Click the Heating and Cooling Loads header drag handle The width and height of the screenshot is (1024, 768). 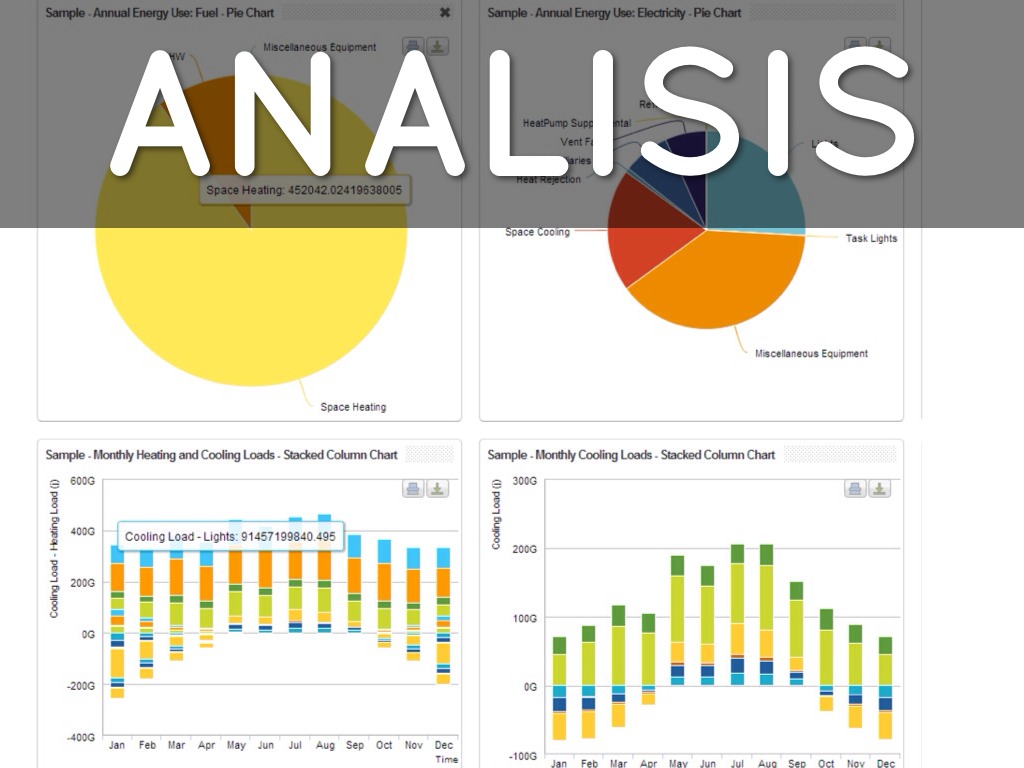(428, 454)
